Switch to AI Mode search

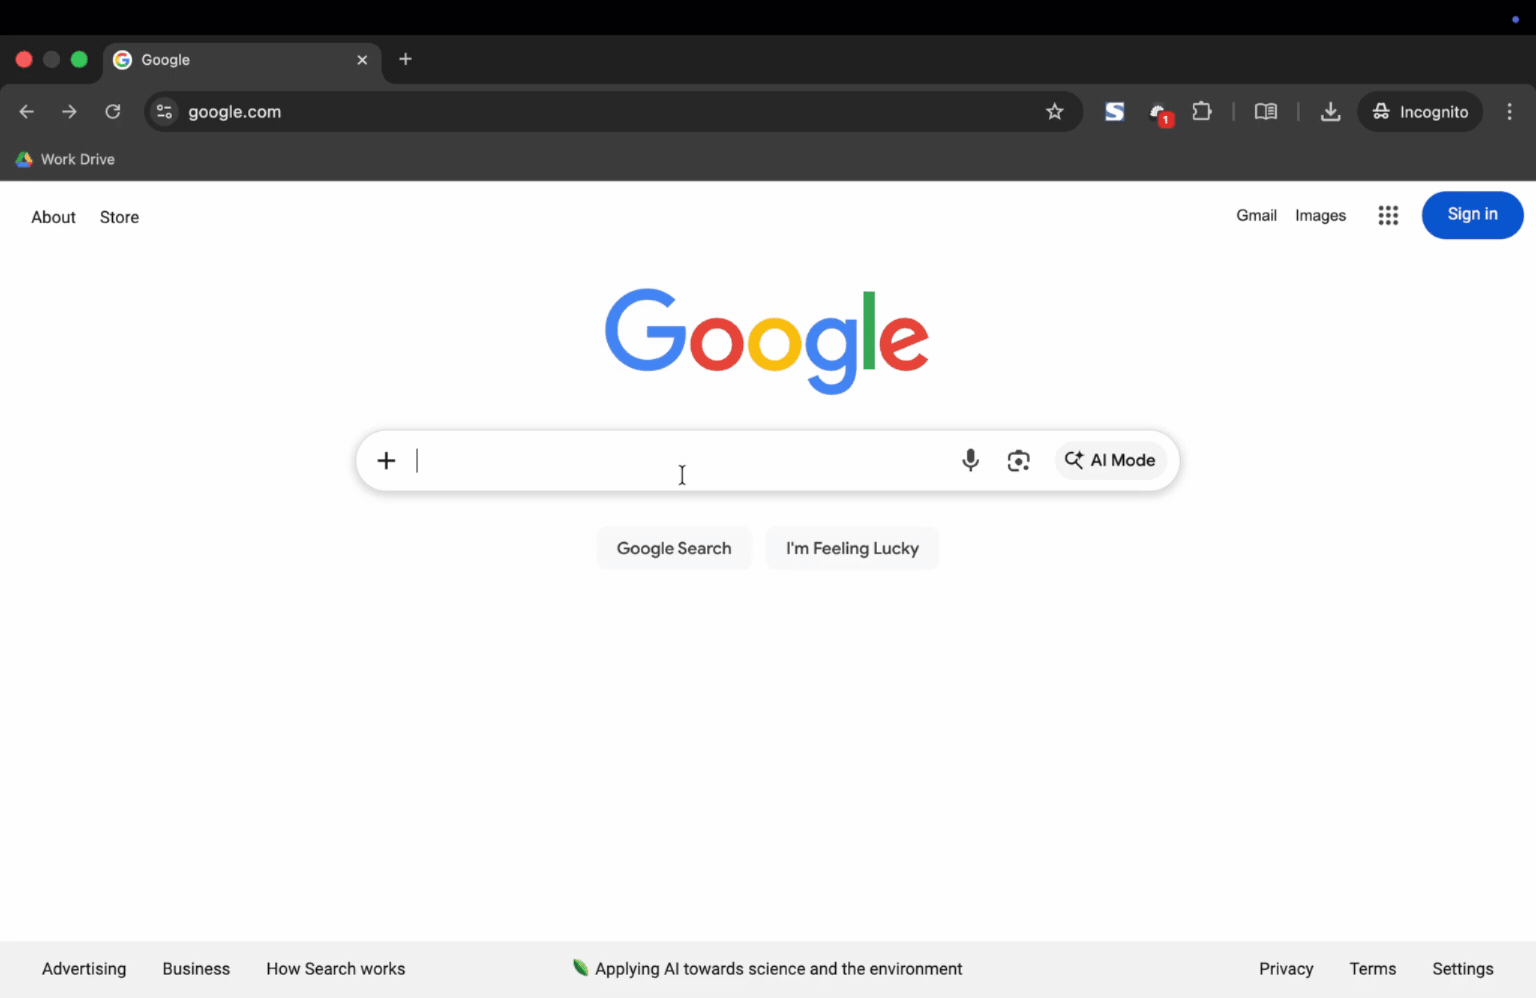click(x=1110, y=460)
